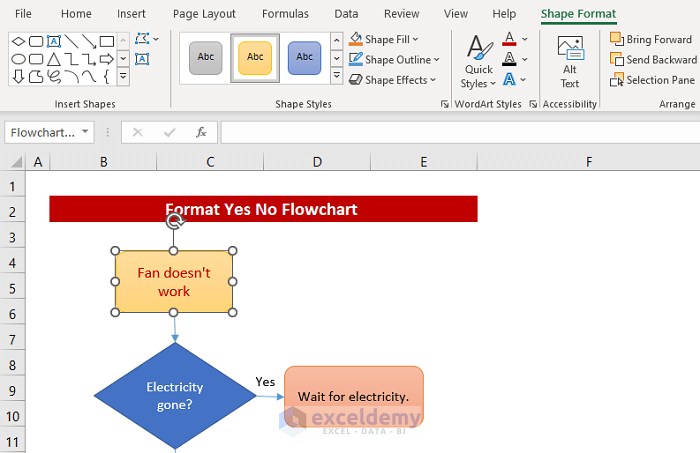Click the Name Box showing Flowchart

43,133
